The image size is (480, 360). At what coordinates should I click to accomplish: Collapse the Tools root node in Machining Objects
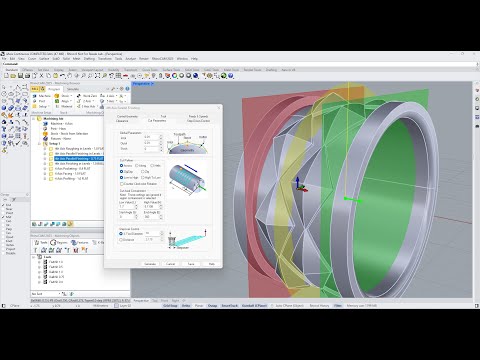(x=33, y=257)
